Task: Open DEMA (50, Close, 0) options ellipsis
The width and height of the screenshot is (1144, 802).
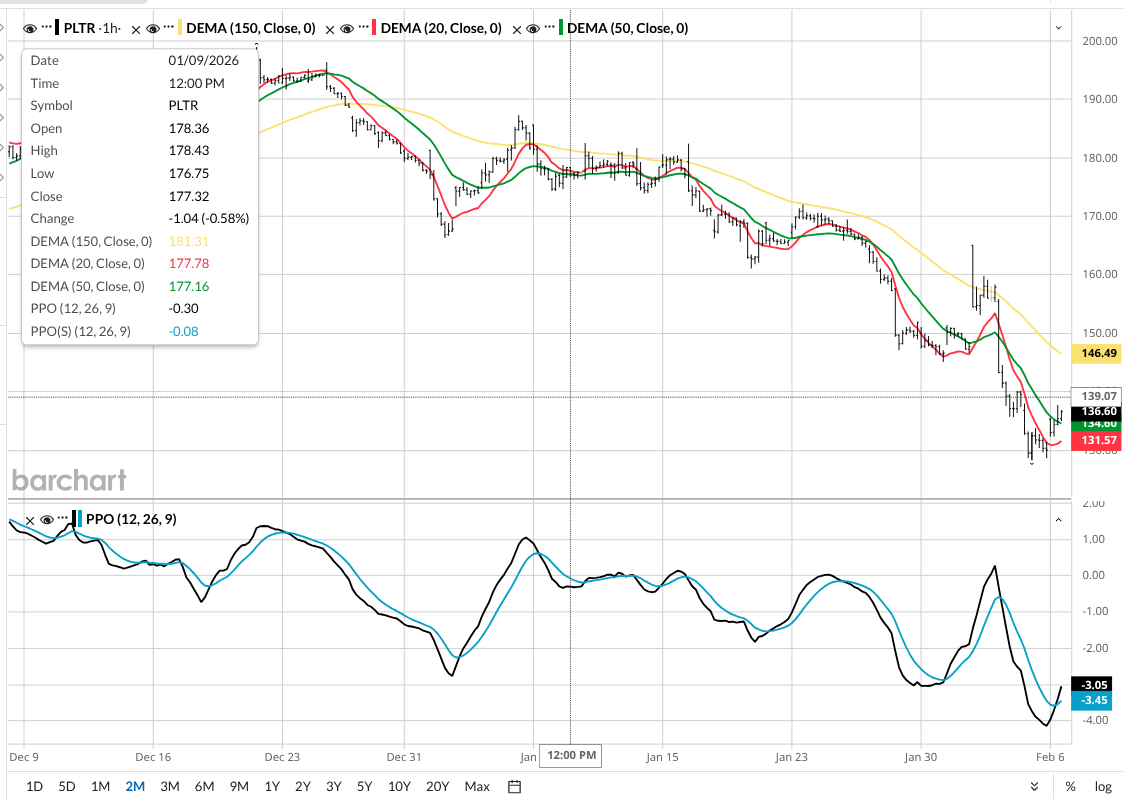Action: [550, 28]
